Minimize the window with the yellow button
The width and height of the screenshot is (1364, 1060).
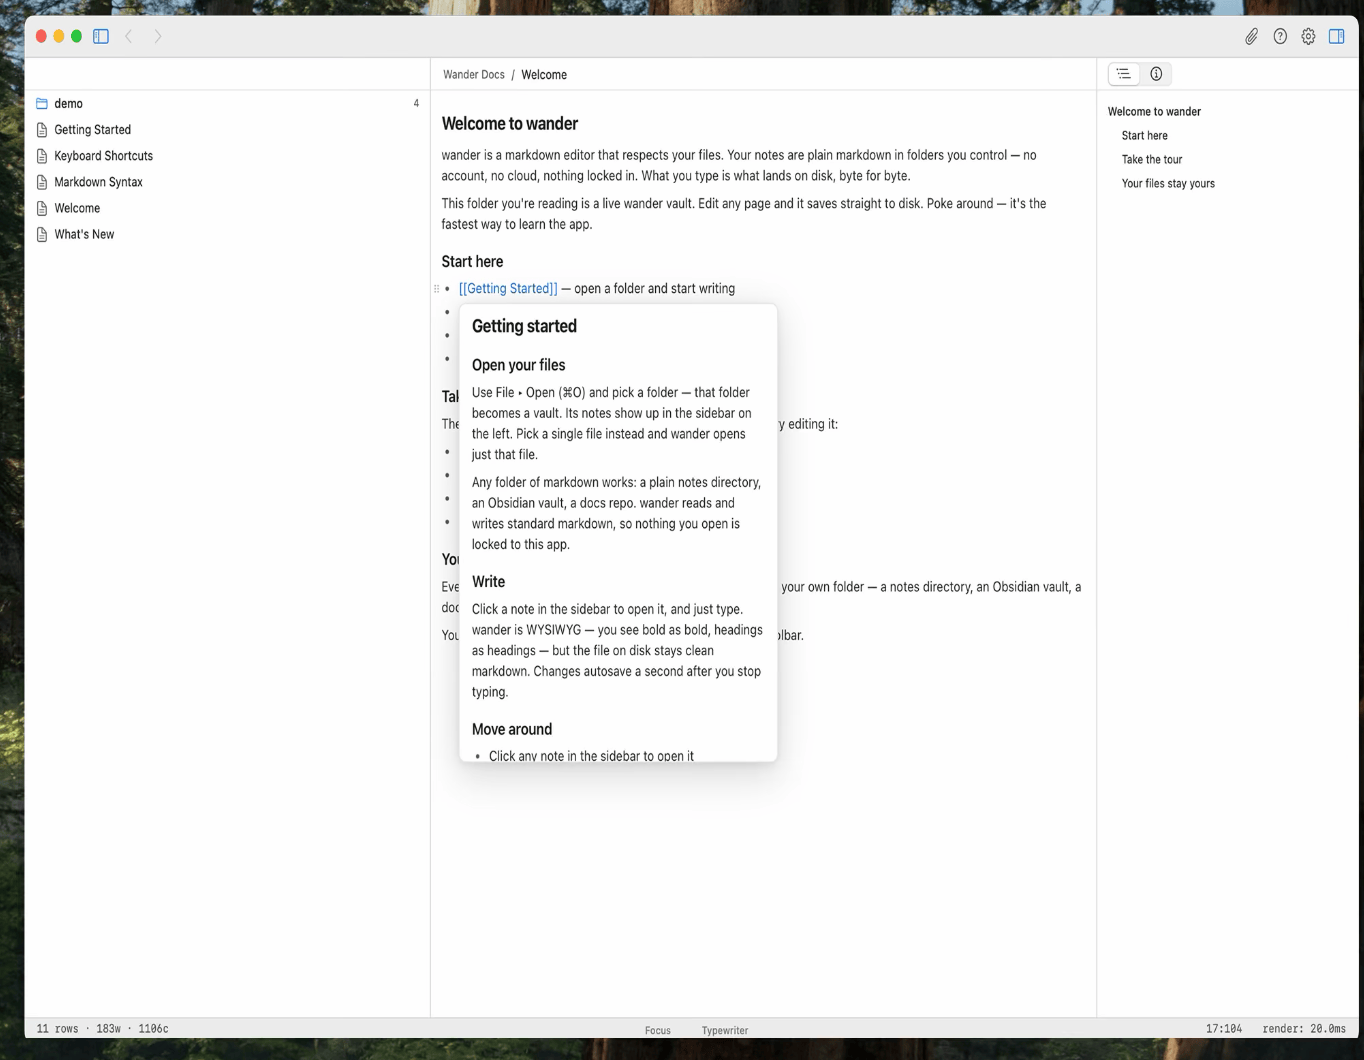59,36
